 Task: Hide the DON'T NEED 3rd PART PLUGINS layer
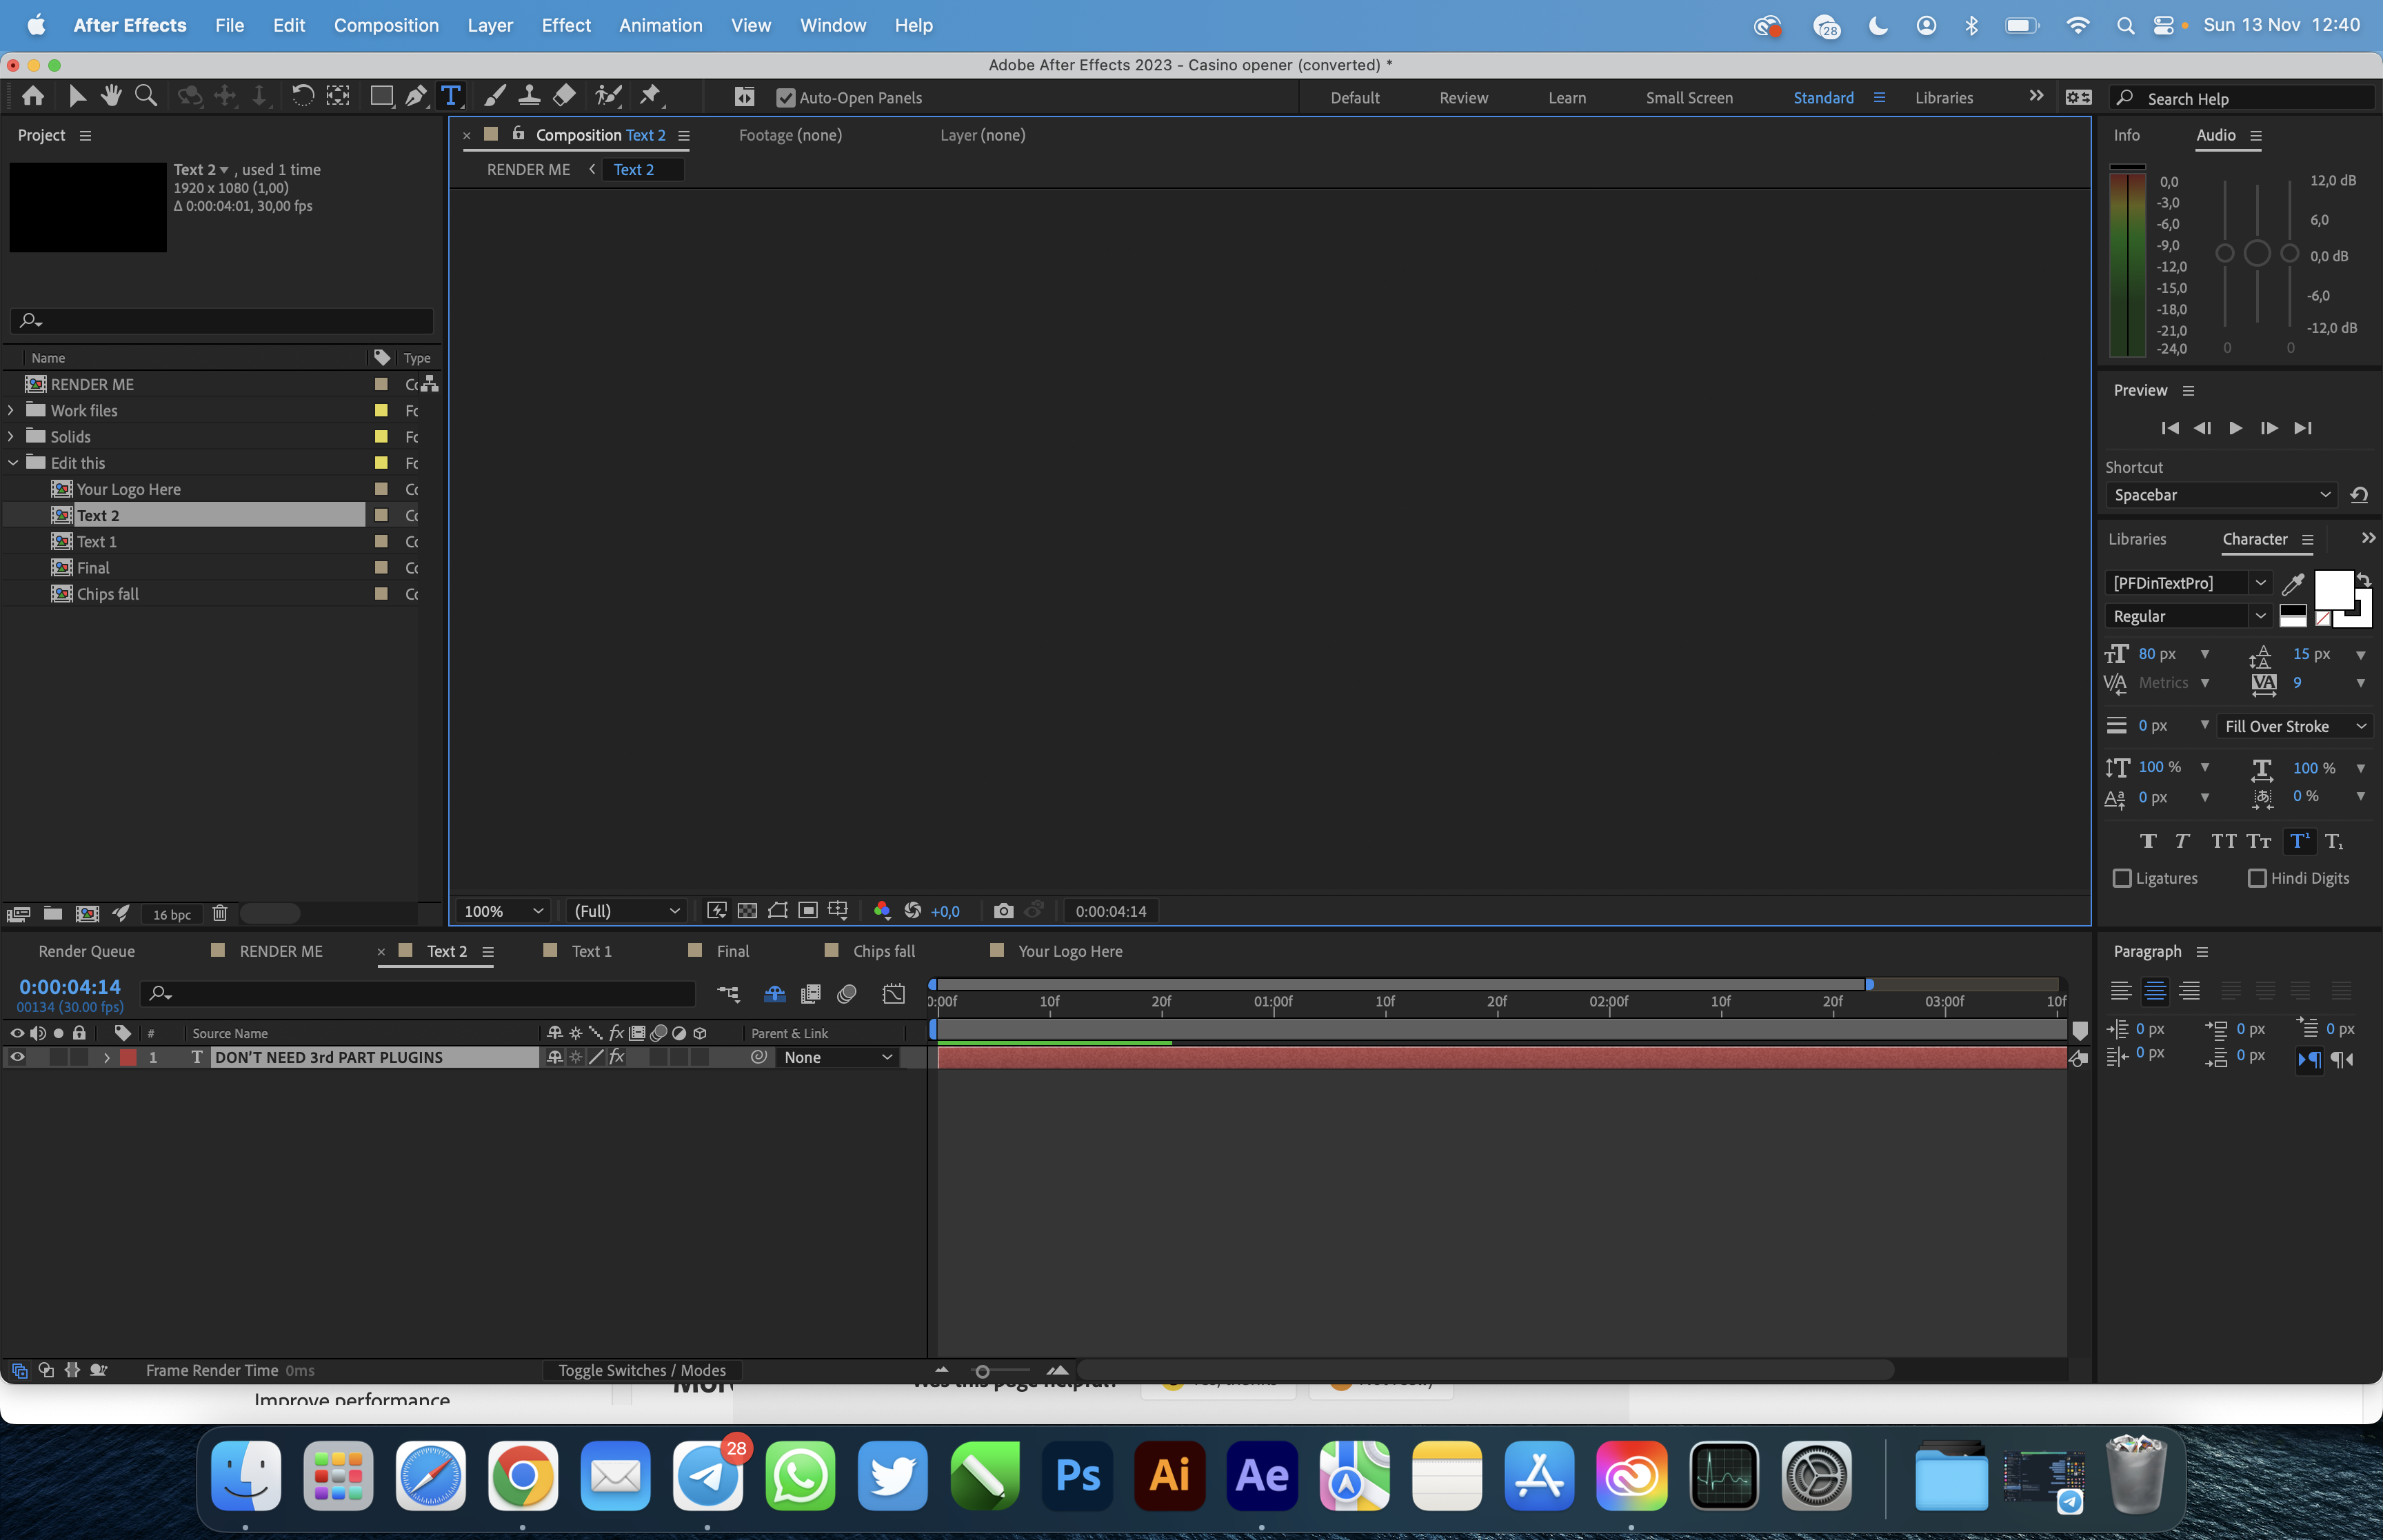pos(17,1057)
